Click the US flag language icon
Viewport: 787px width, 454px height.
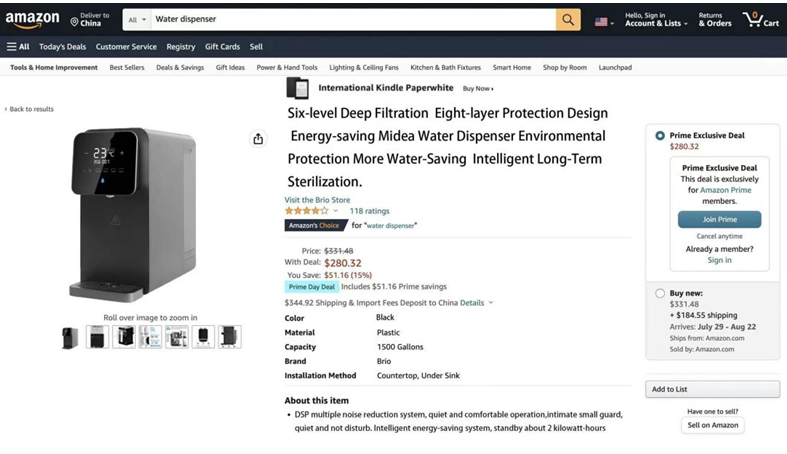(601, 21)
